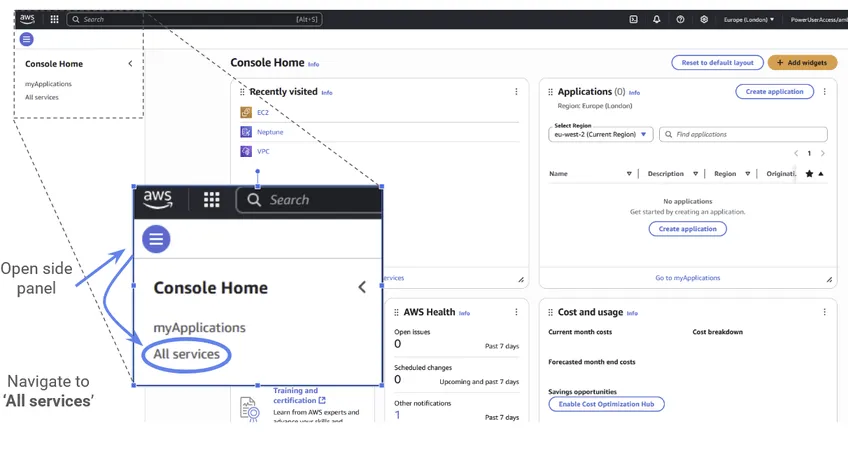Click Console Home heading in the small side panel
848x452 pixels.
[54, 64]
